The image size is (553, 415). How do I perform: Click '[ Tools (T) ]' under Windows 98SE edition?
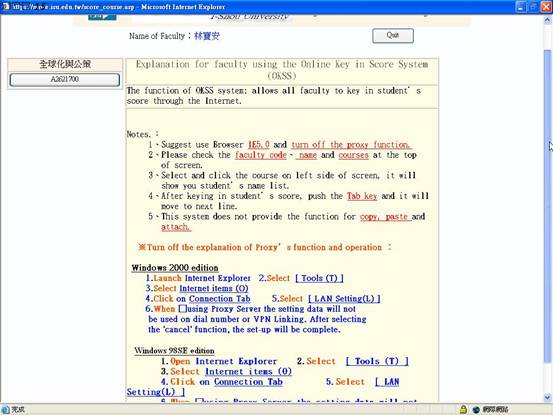377,361
